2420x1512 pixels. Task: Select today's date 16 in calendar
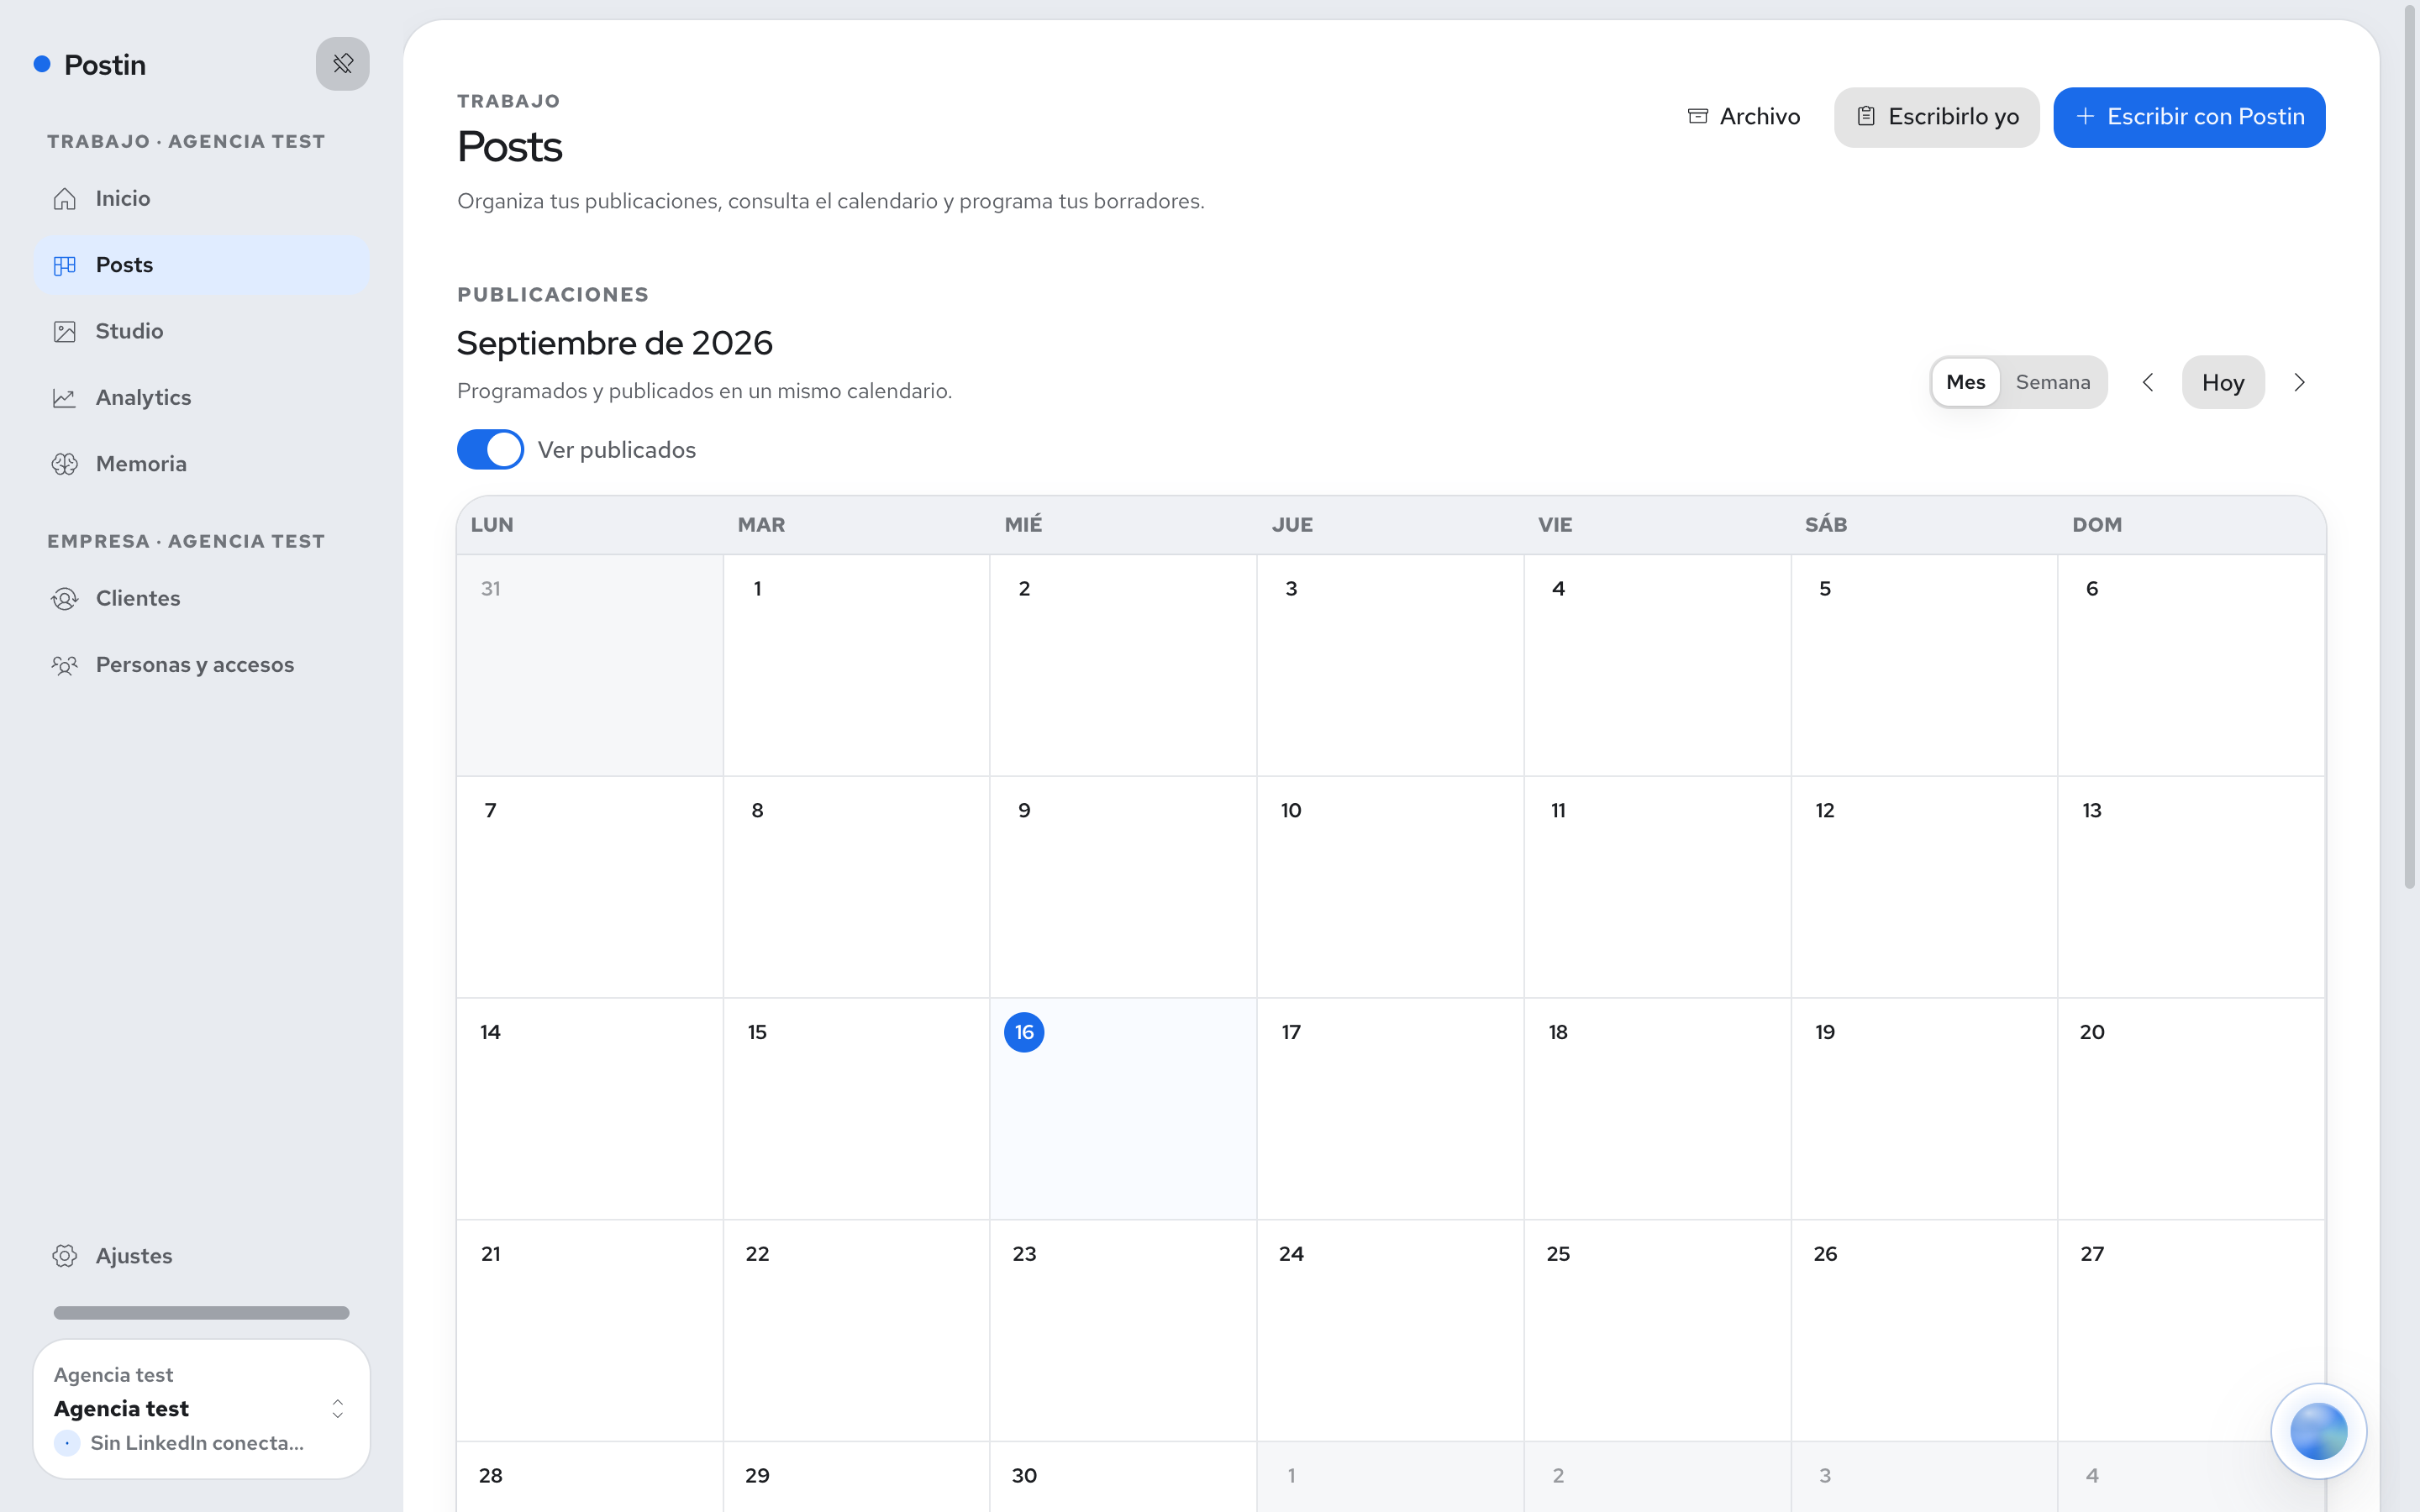(x=1024, y=1032)
